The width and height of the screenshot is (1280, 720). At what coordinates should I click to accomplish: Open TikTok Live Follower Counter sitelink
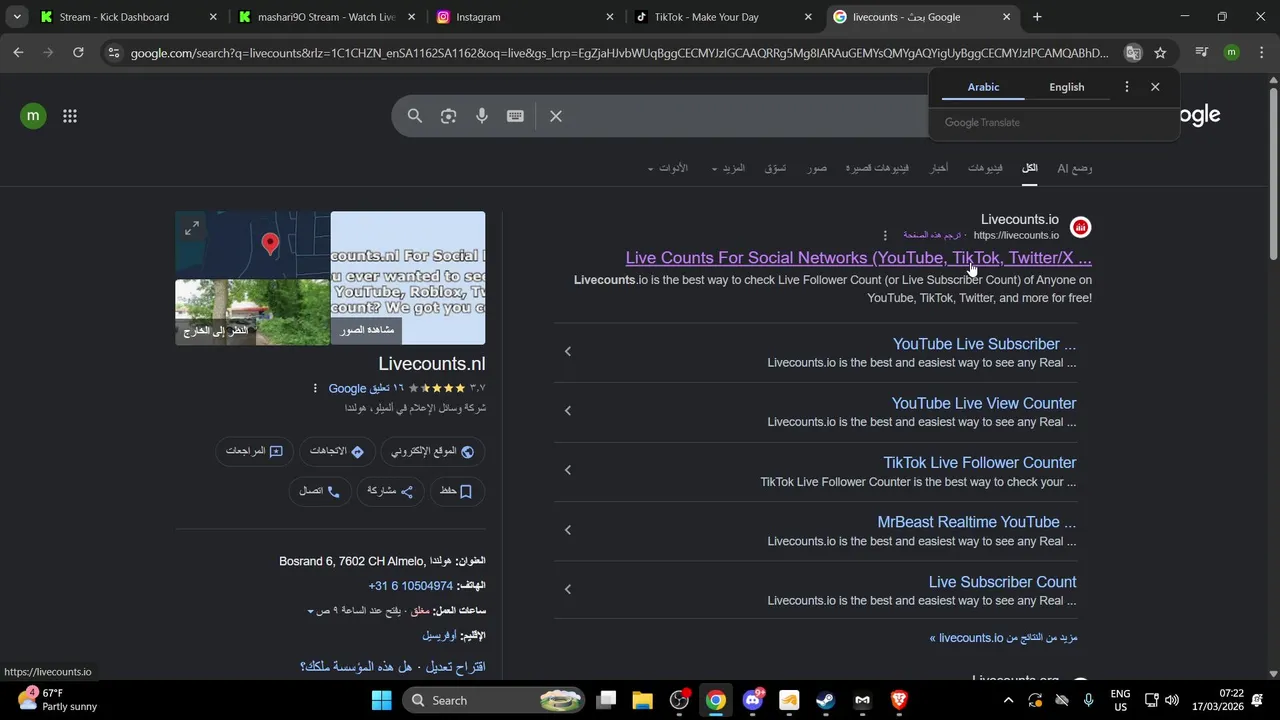tap(980, 463)
